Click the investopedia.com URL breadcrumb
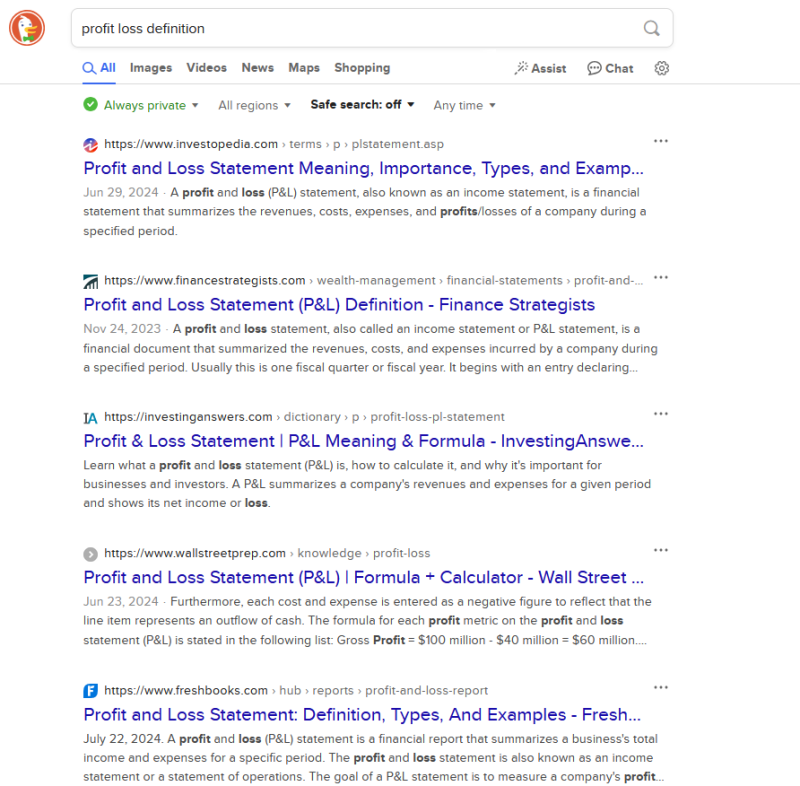The height and width of the screenshot is (786, 800). coord(273,144)
